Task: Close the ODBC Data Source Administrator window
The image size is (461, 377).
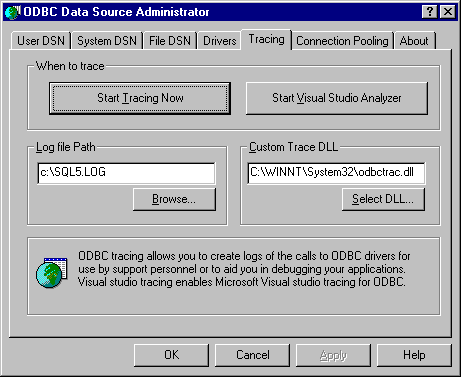Action: pos(448,12)
